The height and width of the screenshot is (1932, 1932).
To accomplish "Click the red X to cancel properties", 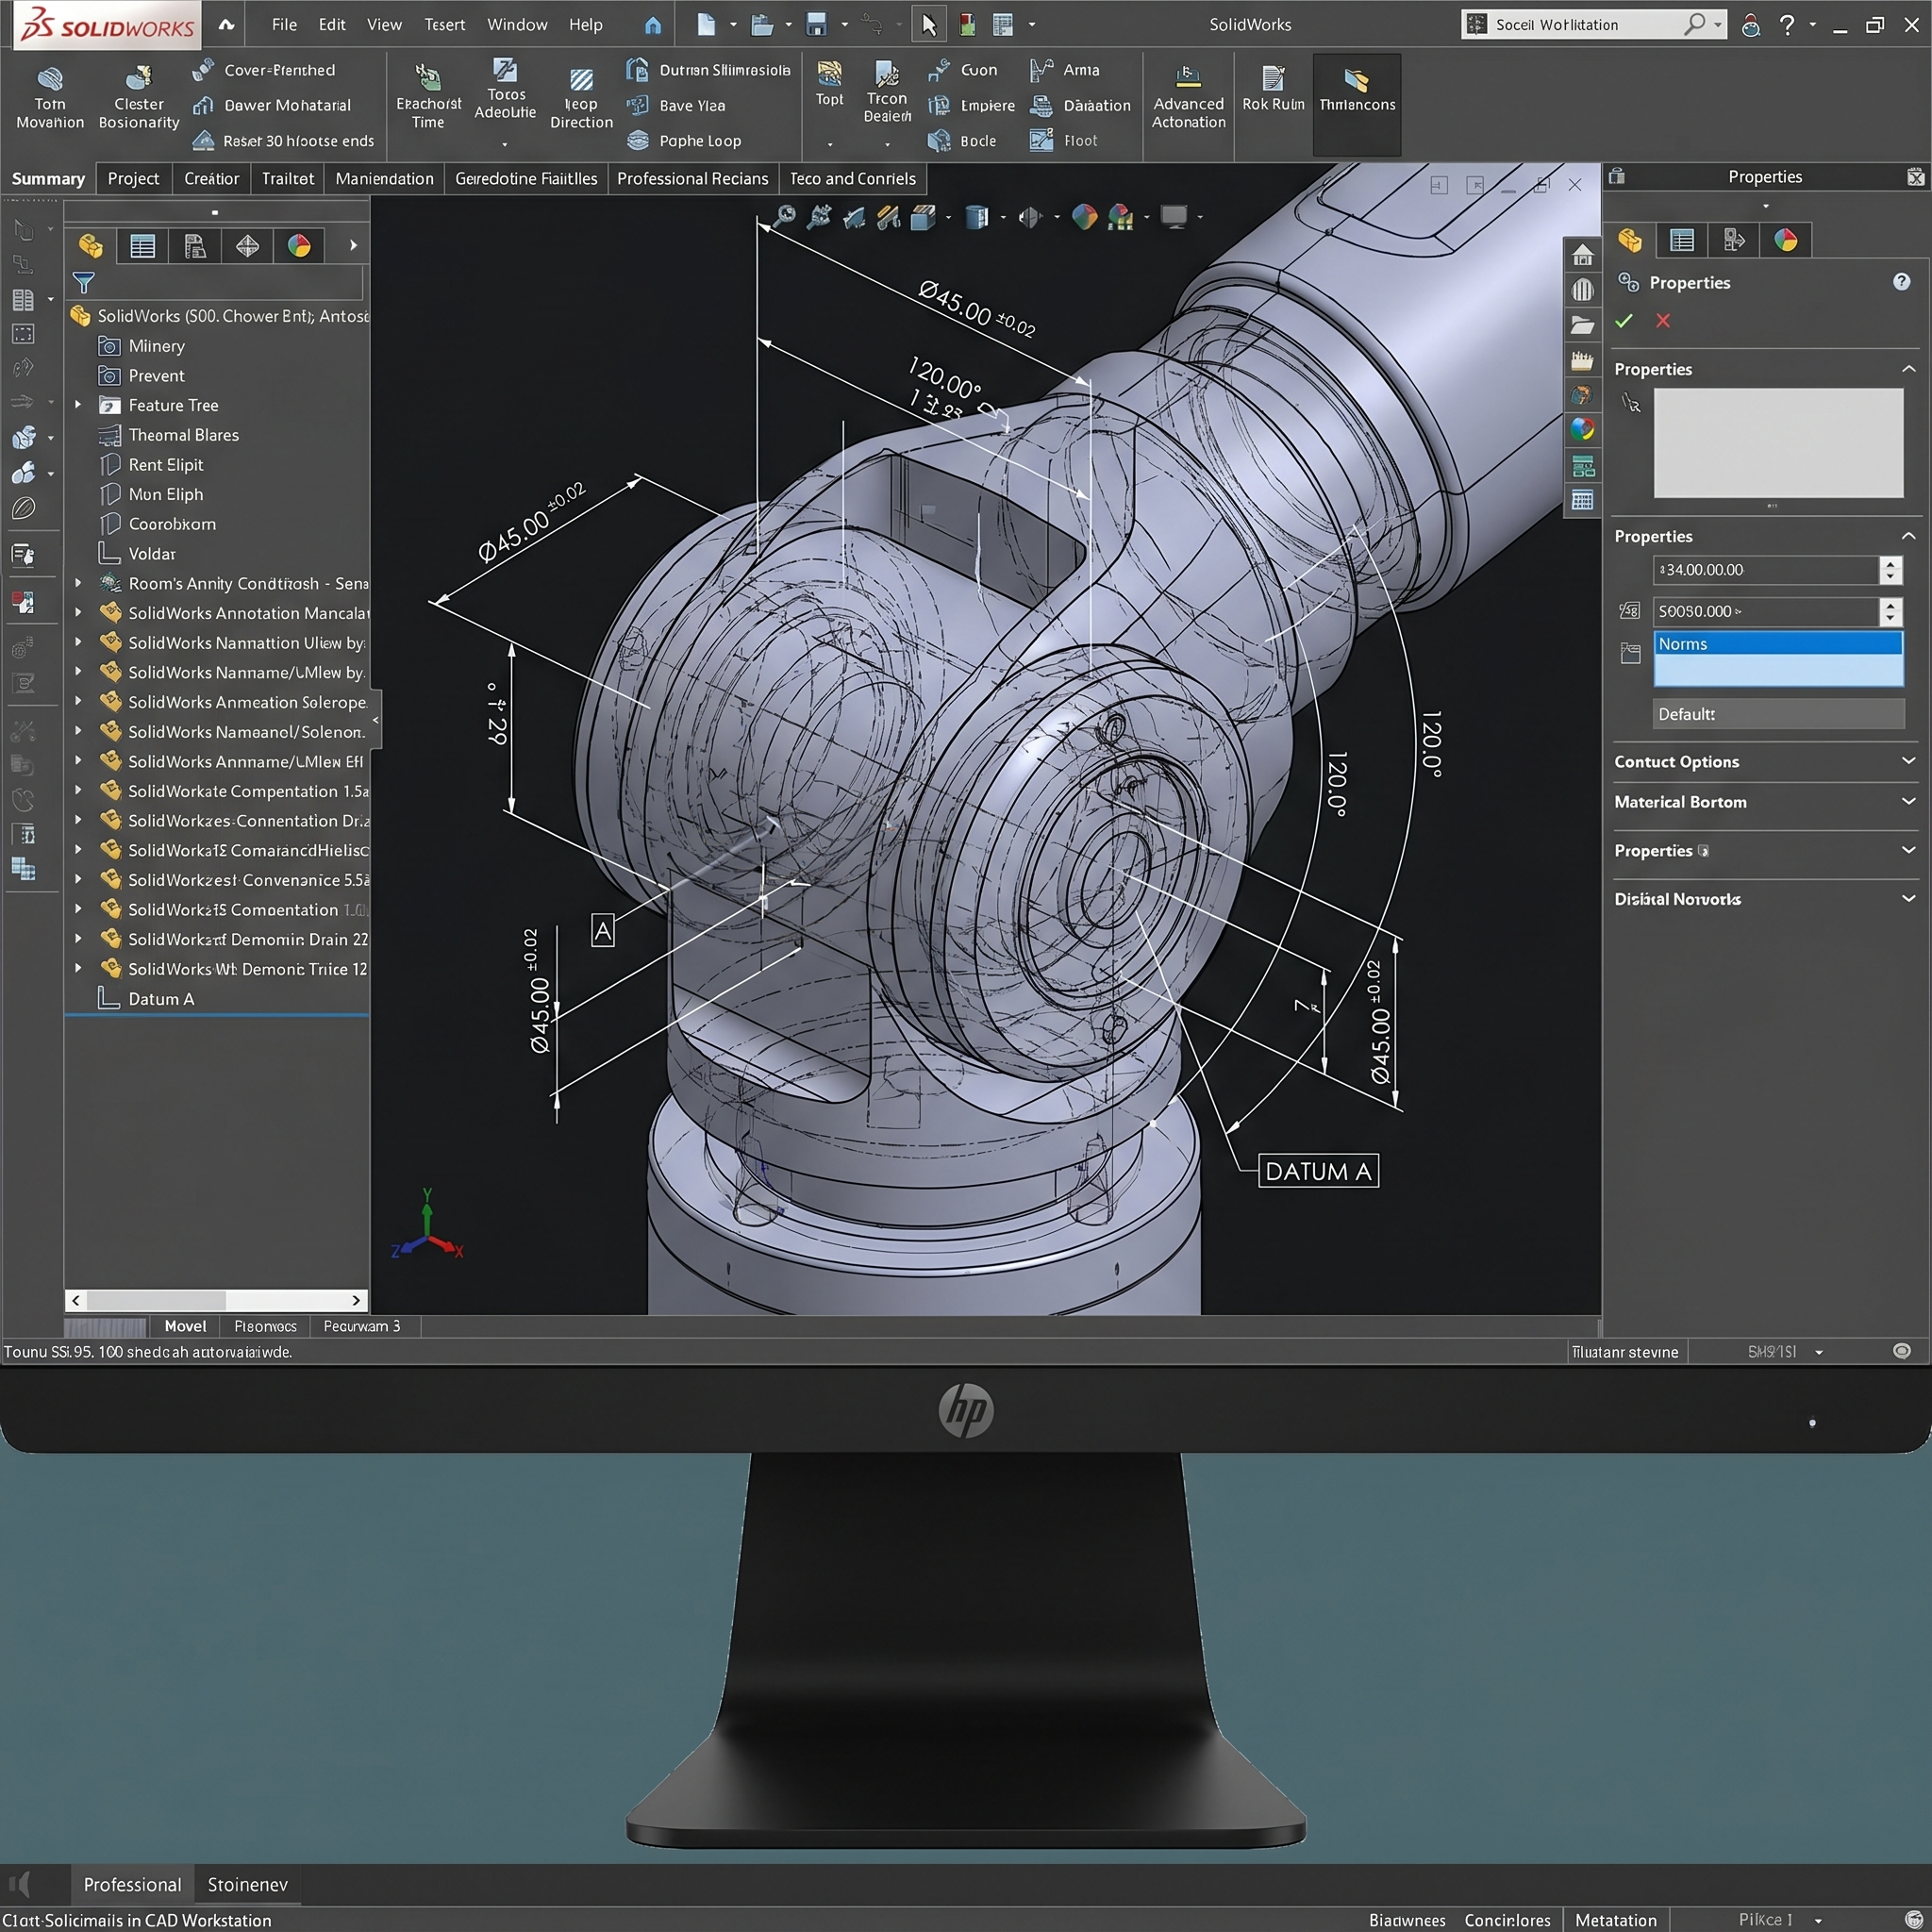I will (x=1663, y=321).
